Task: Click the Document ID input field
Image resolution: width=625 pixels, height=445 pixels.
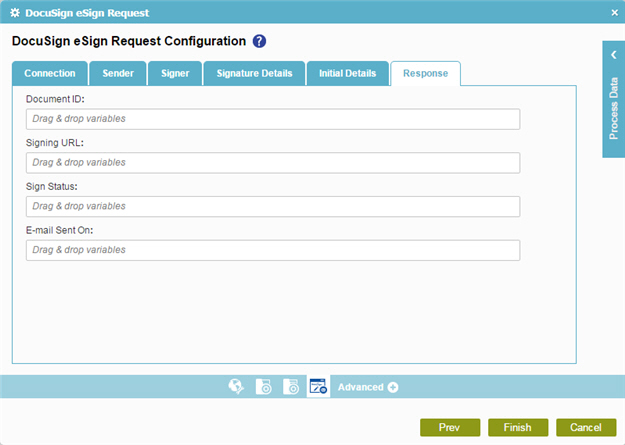Action: [273, 119]
